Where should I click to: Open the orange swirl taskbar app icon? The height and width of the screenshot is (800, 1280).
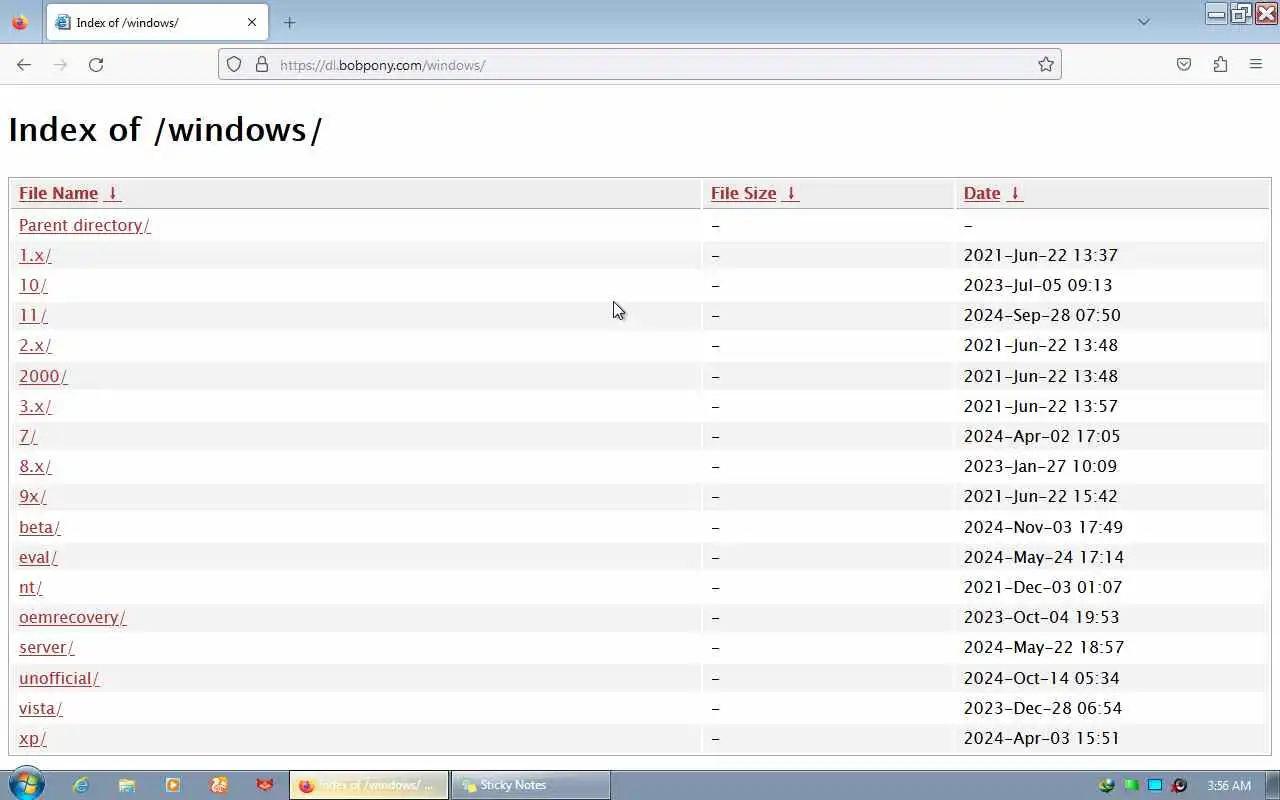[219, 785]
